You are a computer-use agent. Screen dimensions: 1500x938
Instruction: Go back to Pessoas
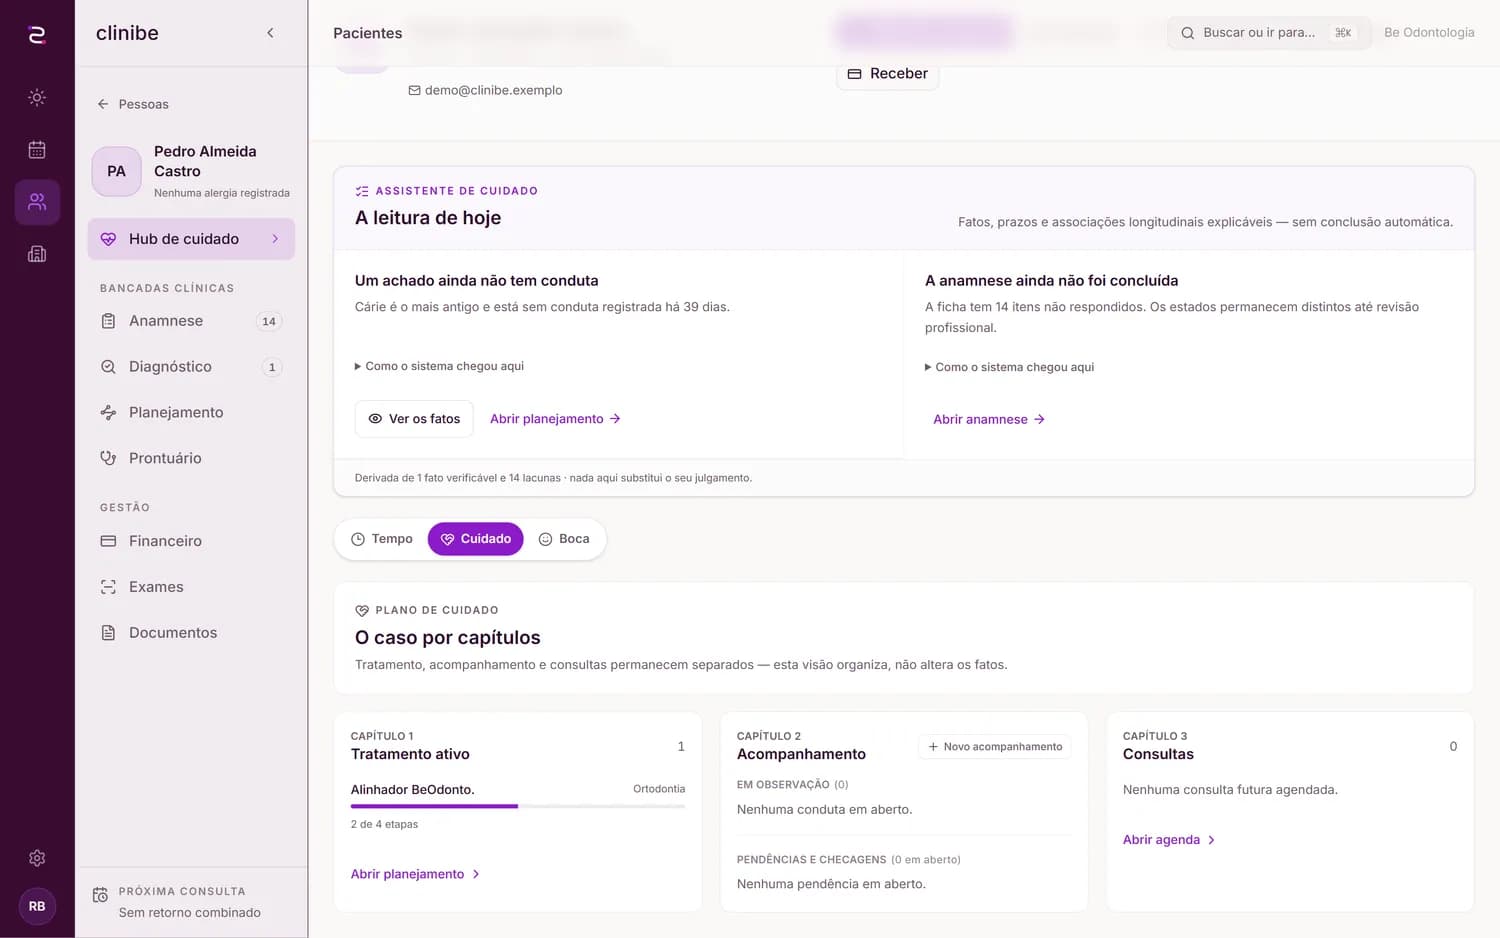pos(133,104)
